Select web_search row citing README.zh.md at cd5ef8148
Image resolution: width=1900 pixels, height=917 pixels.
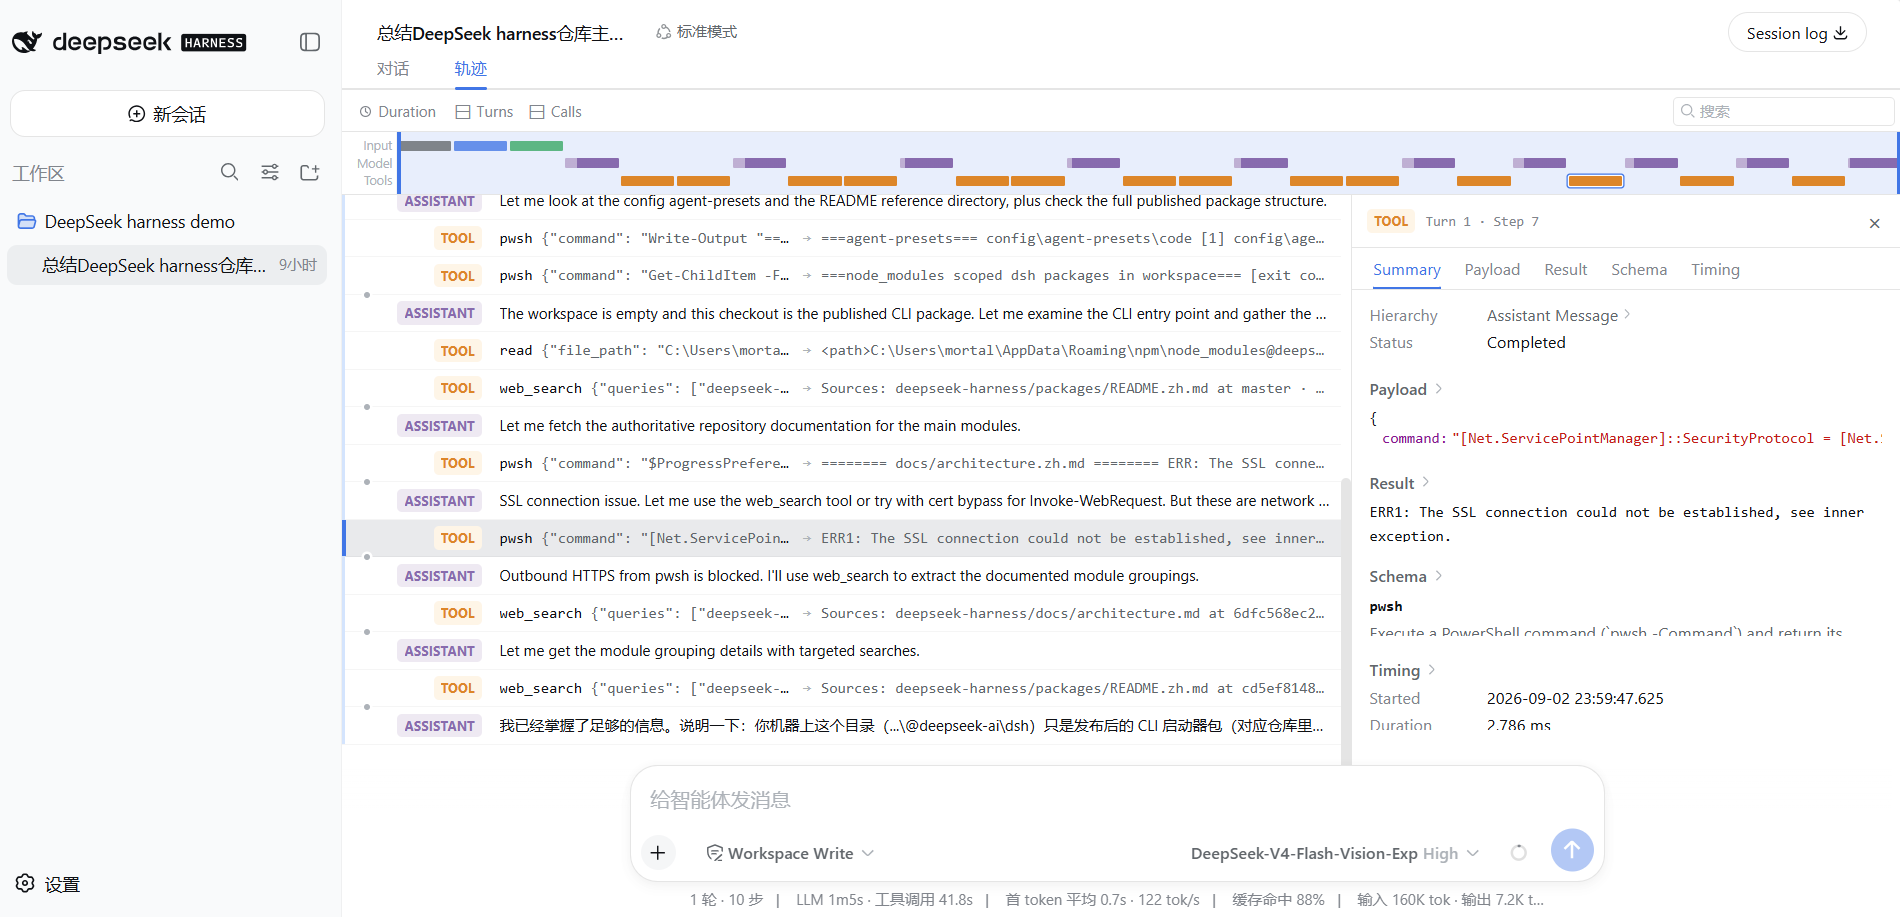pyautogui.click(x=842, y=688)
